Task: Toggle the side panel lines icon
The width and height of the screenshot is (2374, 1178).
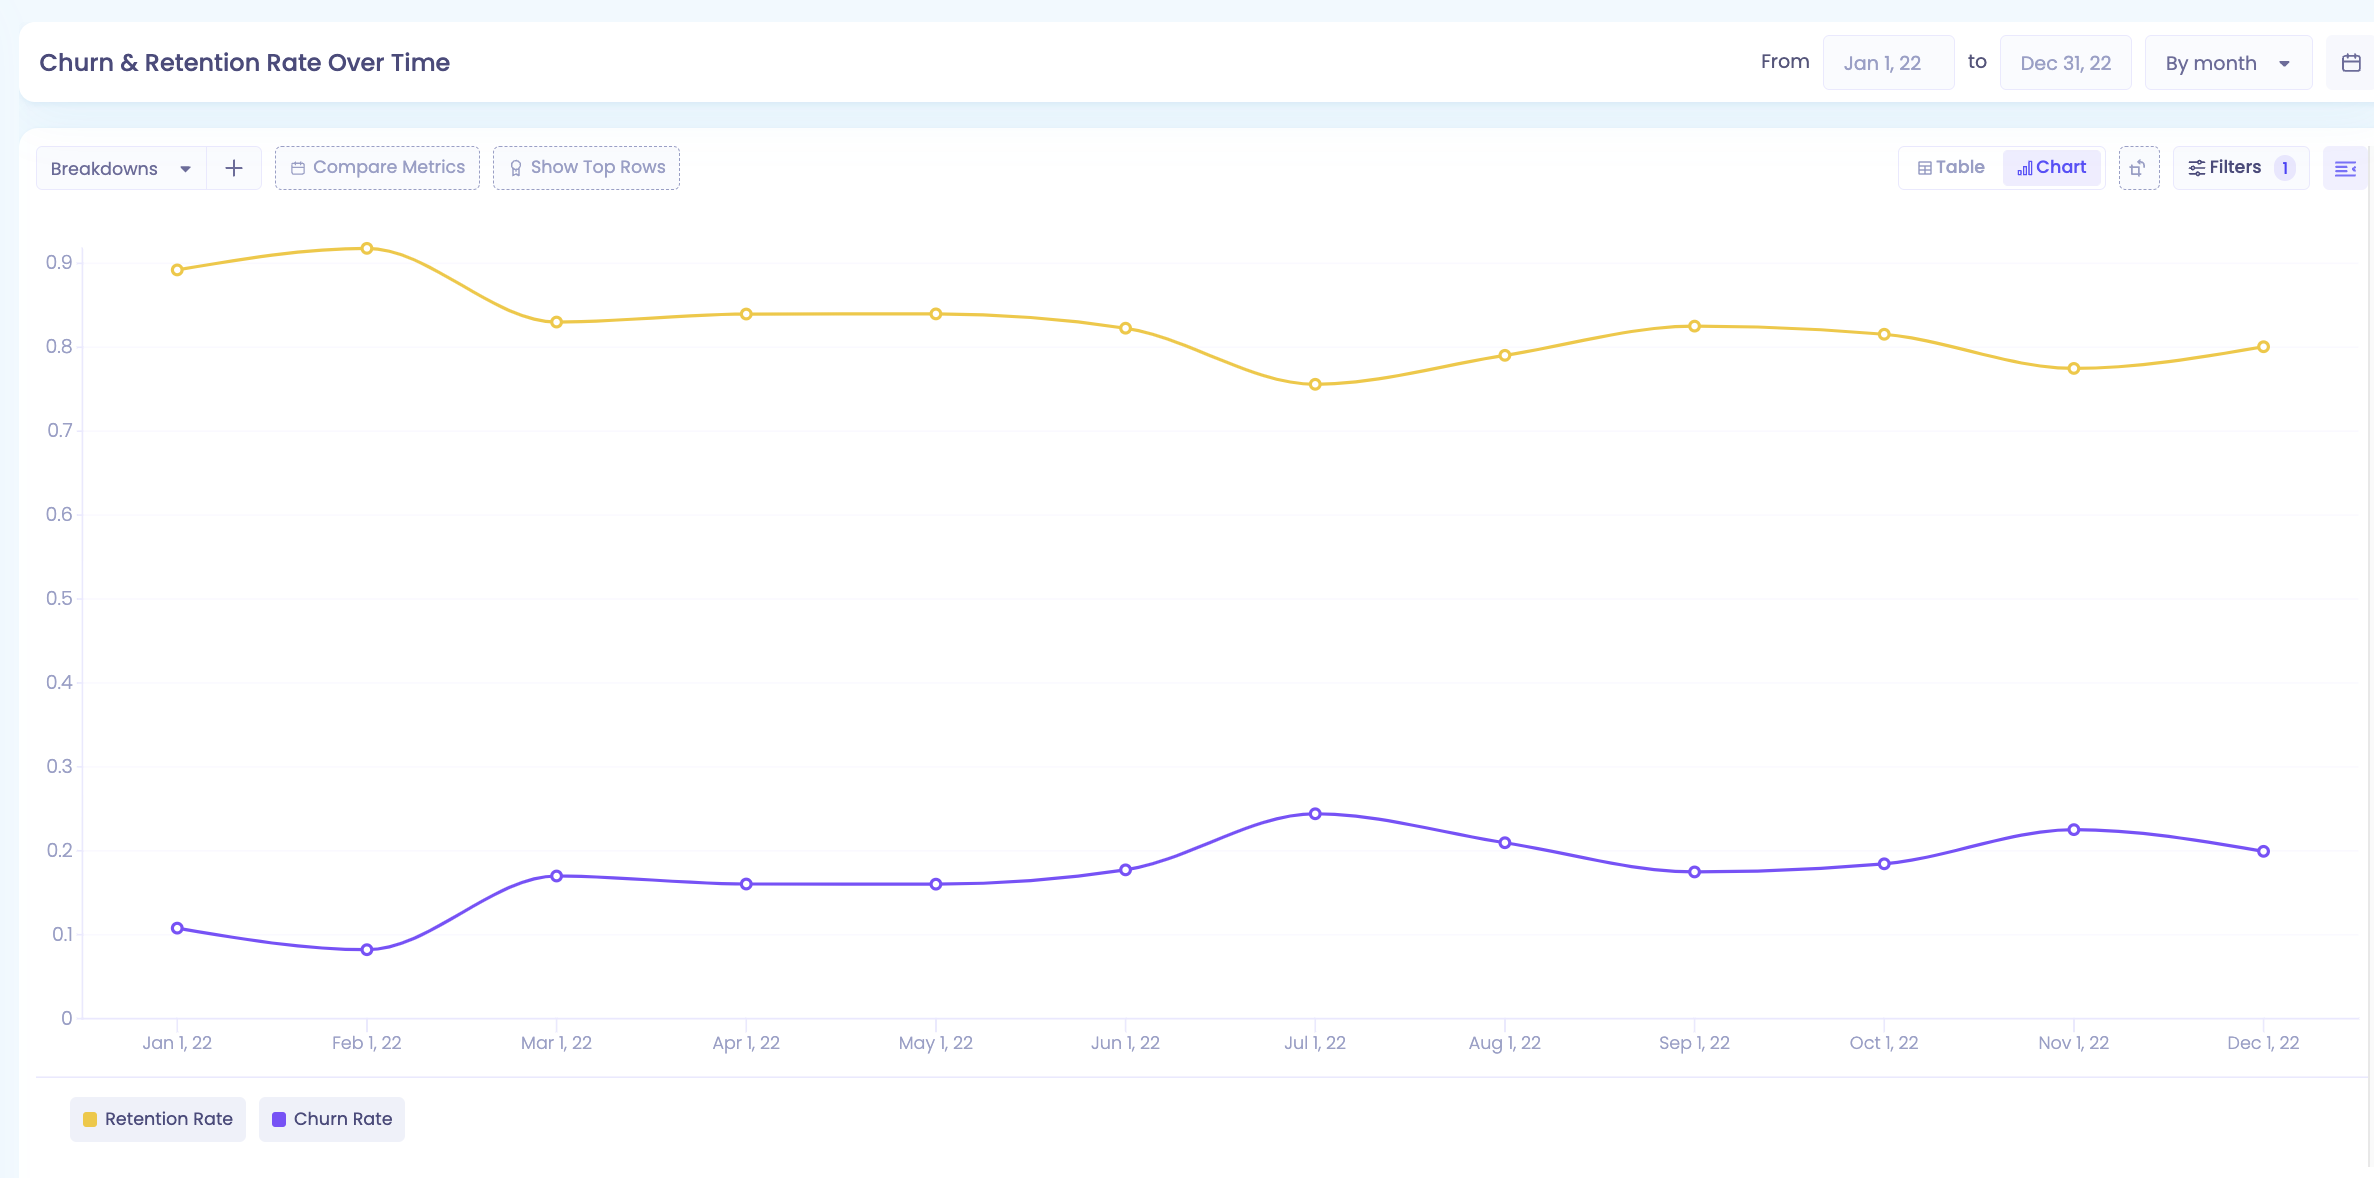Action: point(2345,168)
